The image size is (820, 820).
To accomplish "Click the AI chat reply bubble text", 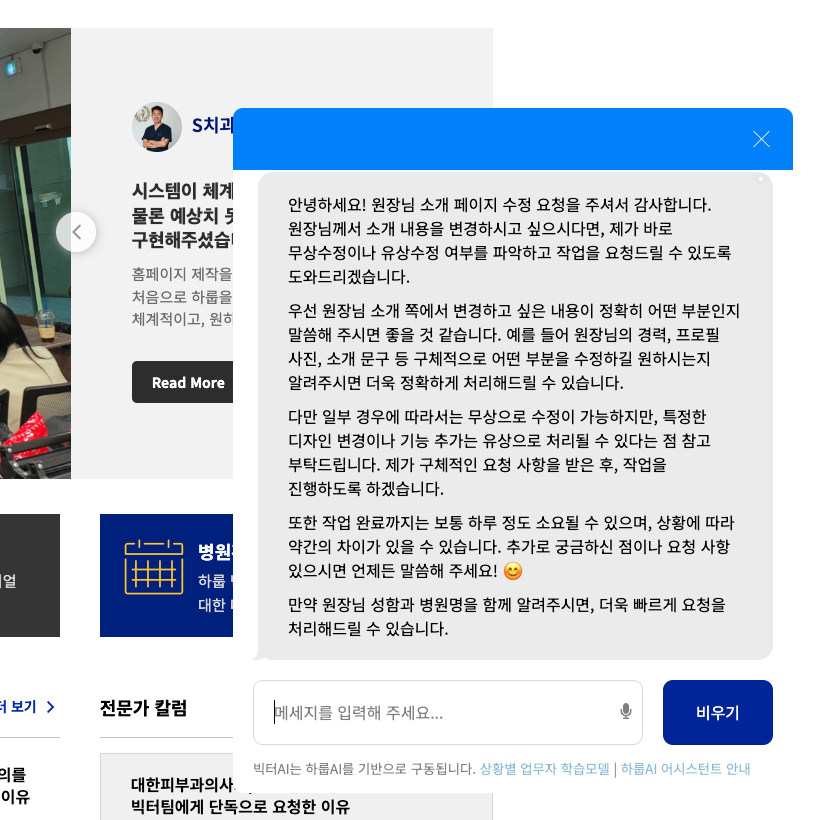I will (x=515, y=416).
